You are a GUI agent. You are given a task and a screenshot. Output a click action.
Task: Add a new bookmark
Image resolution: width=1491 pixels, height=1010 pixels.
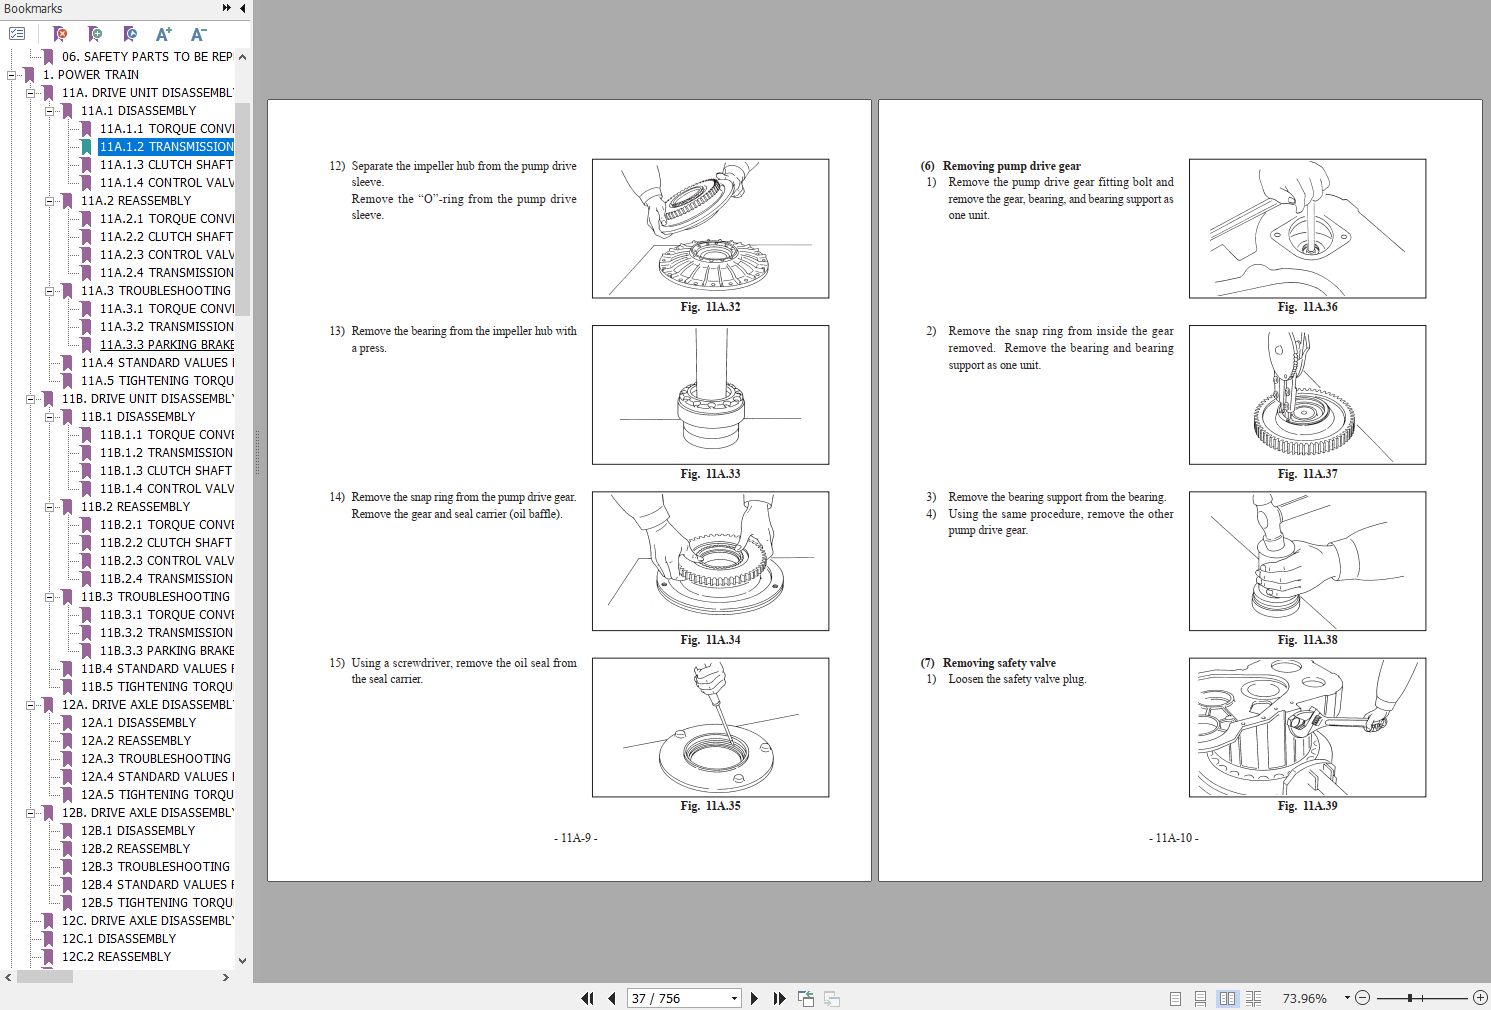pos(95,33)
